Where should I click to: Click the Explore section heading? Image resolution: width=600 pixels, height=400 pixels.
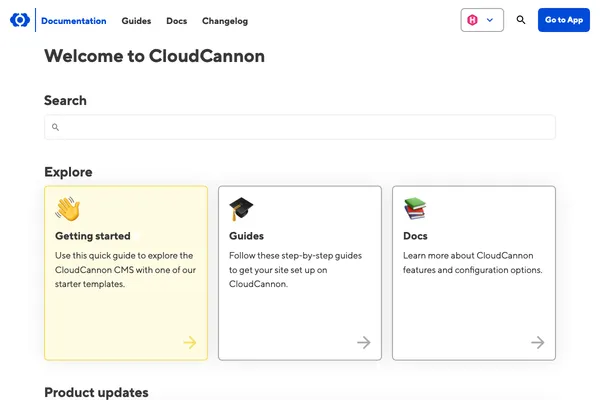pyautogui.click(x=68, y=172)
